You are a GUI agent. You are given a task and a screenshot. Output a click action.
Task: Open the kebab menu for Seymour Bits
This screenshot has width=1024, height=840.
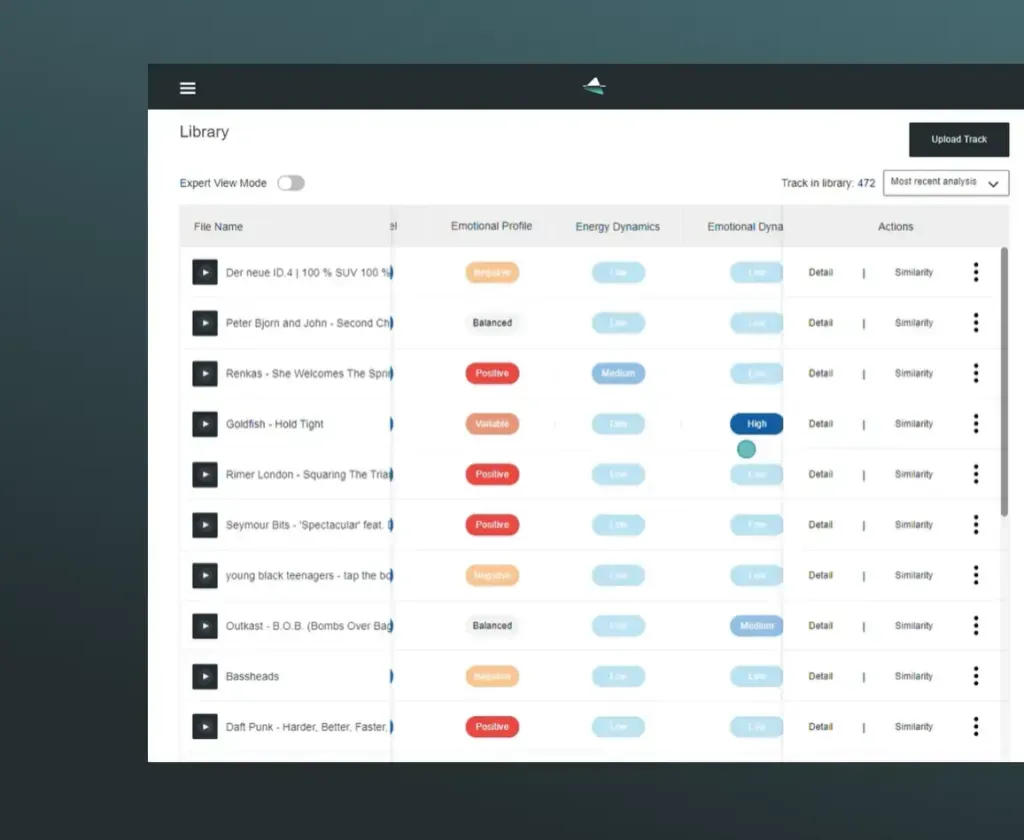coord(975,524)
